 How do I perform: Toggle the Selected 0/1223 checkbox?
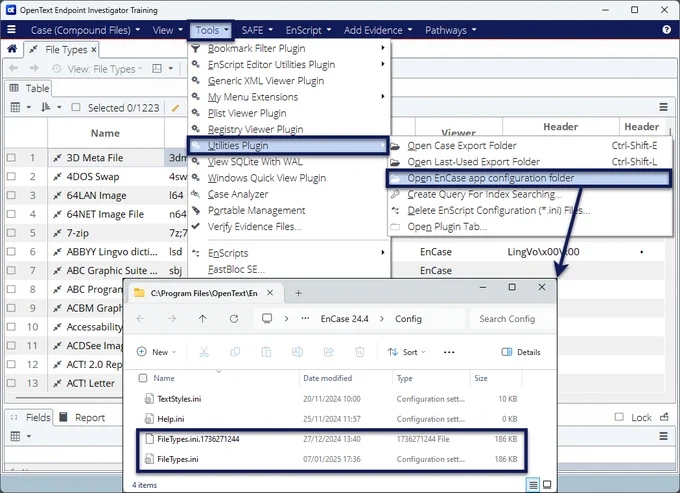click(76, 107)
